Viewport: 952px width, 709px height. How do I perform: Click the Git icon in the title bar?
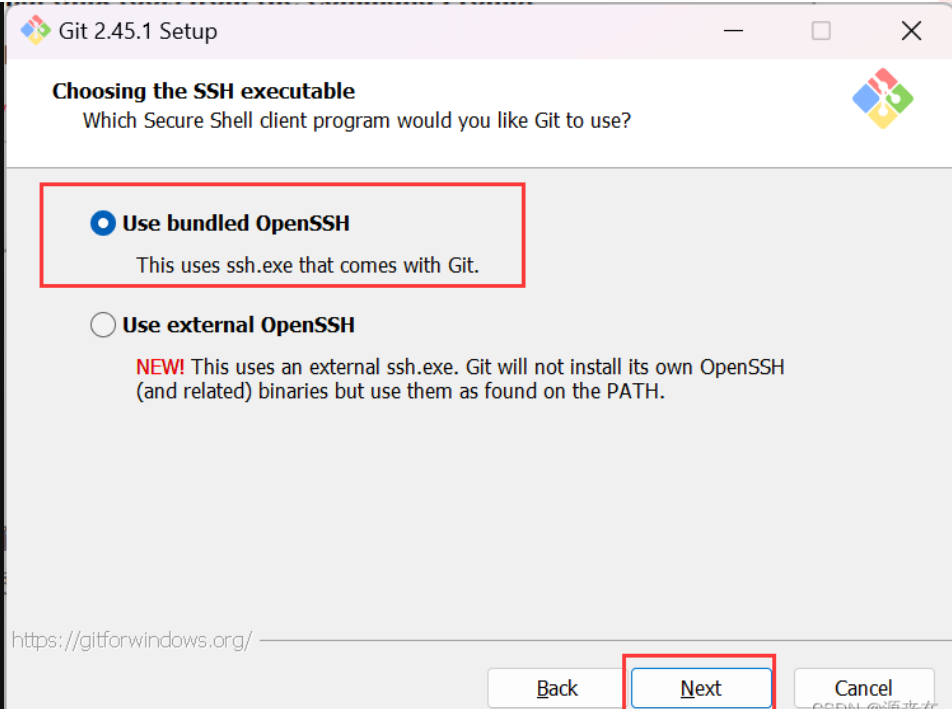pyautogui.click(x=36, y=31)
